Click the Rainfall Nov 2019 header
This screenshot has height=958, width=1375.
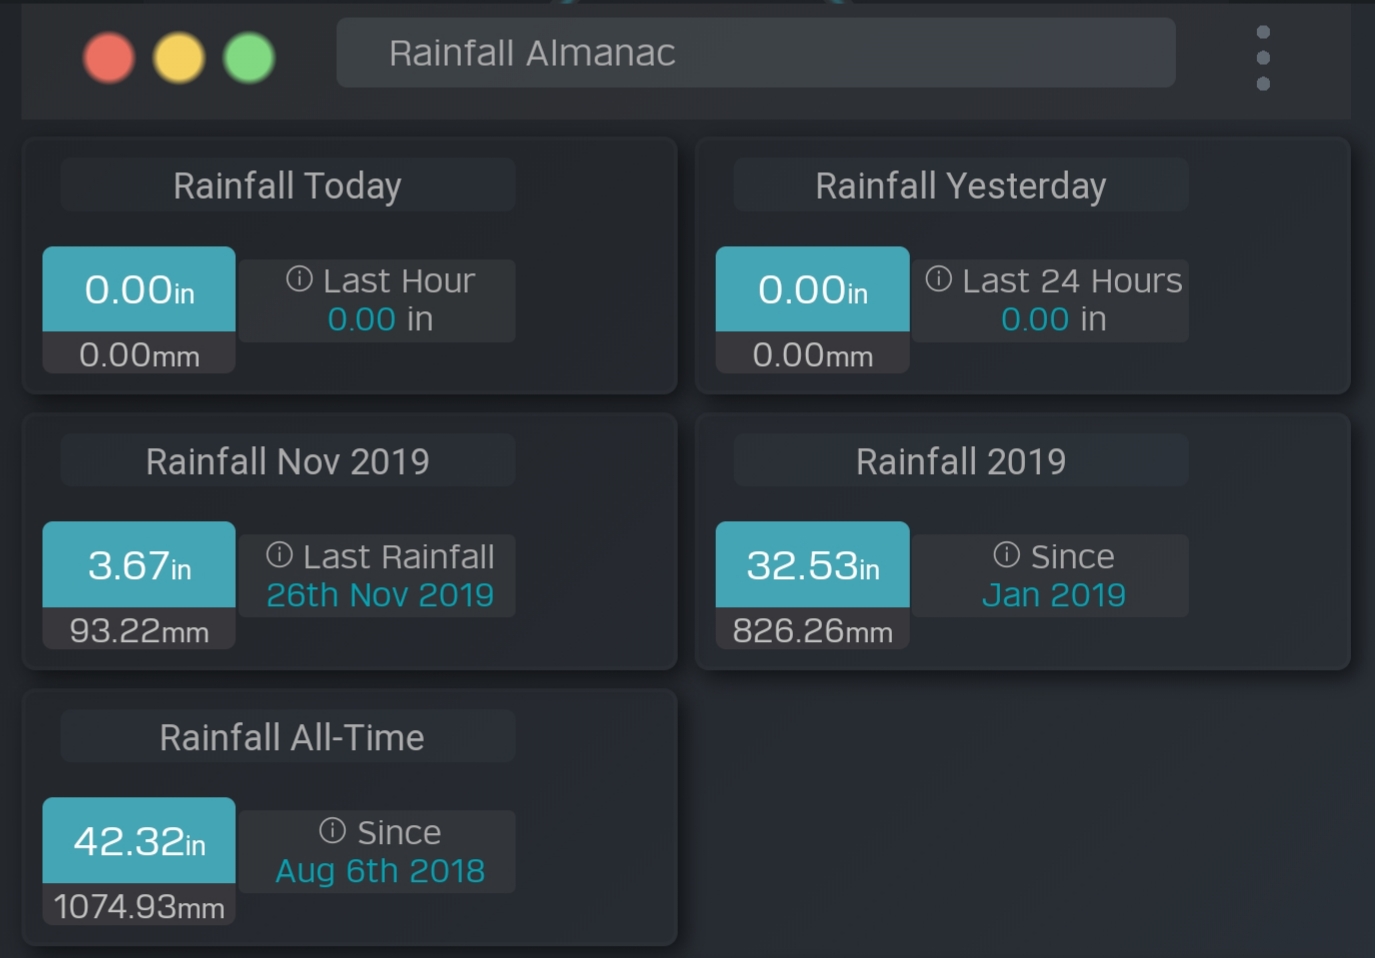pyautogui.click(x=287, y=462)
